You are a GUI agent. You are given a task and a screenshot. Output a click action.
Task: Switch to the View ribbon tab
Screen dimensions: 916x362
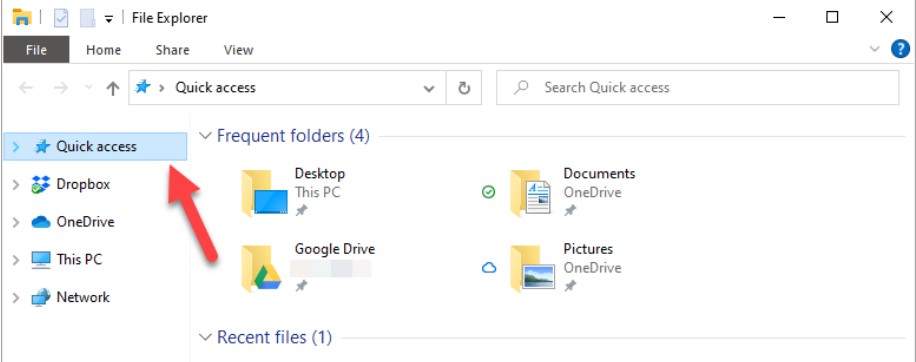coord(238,50)
